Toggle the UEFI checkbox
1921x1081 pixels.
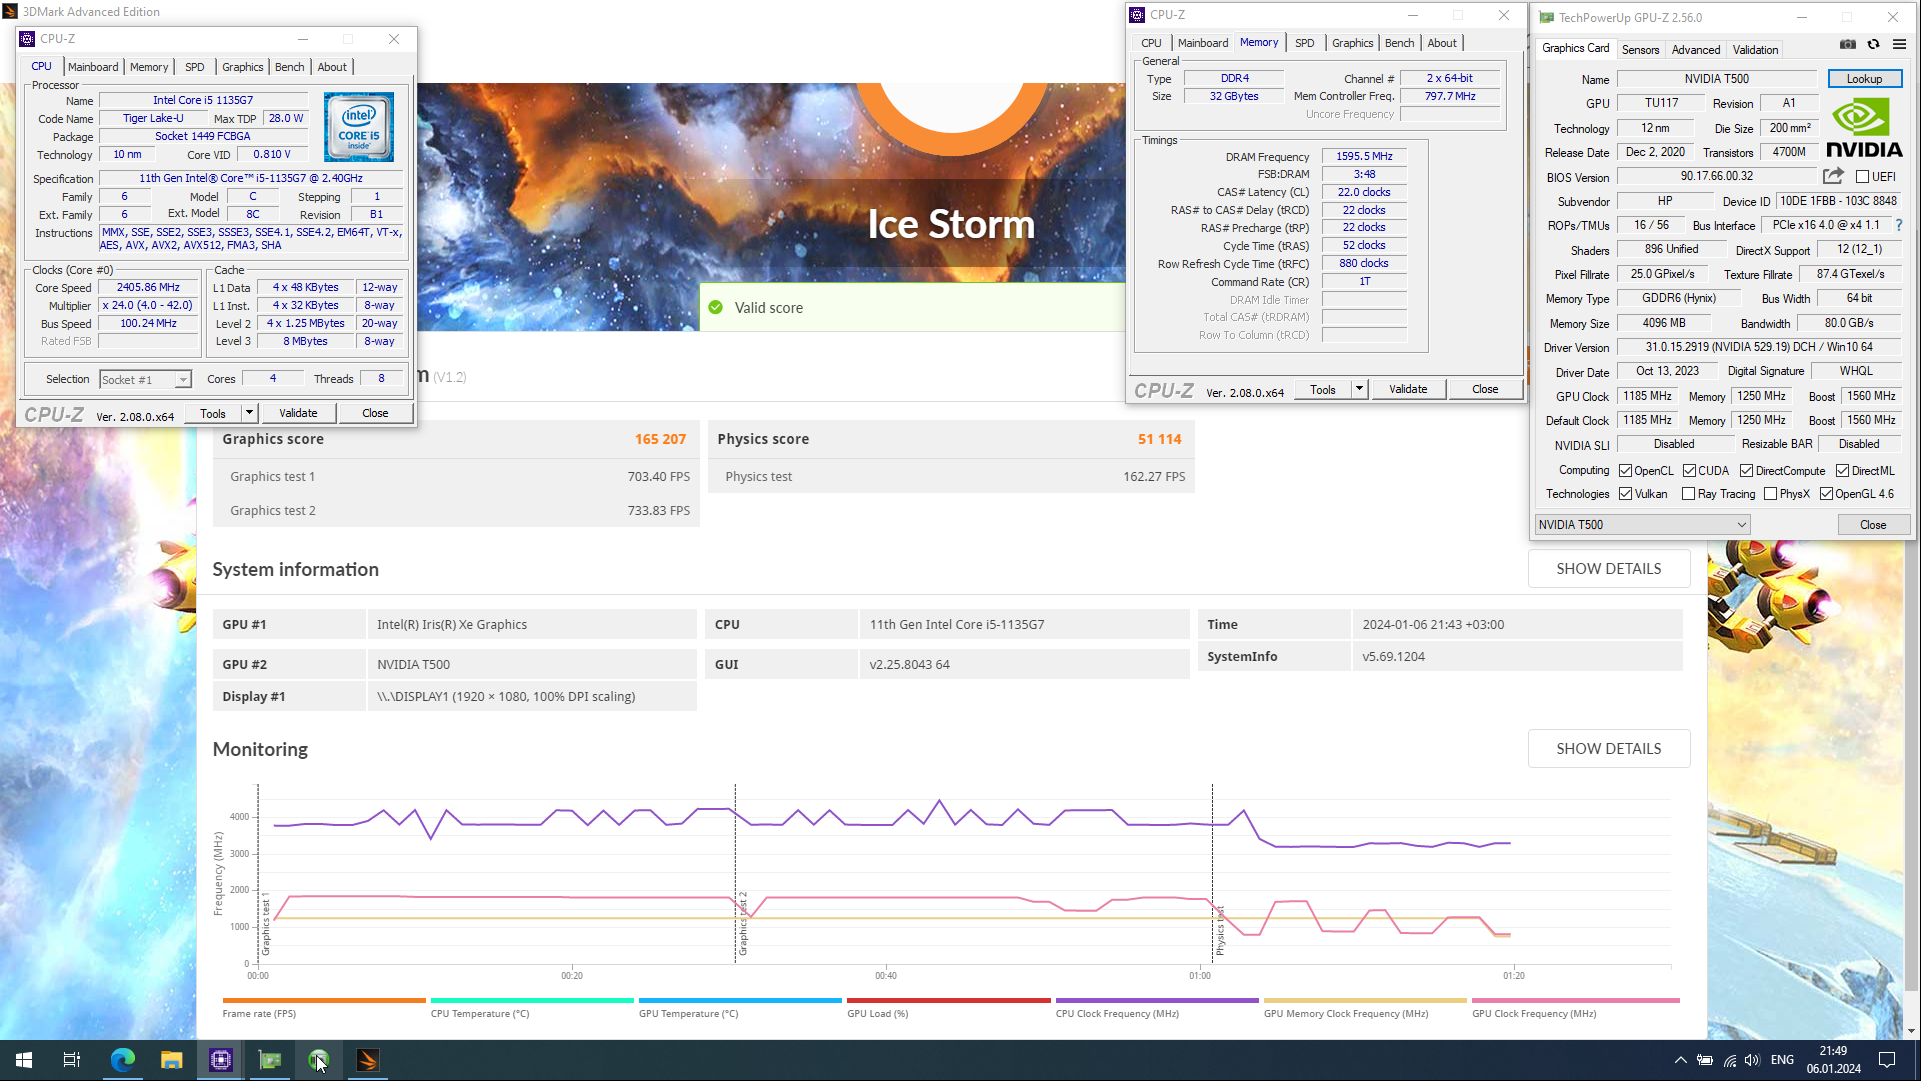(1862, 176)
